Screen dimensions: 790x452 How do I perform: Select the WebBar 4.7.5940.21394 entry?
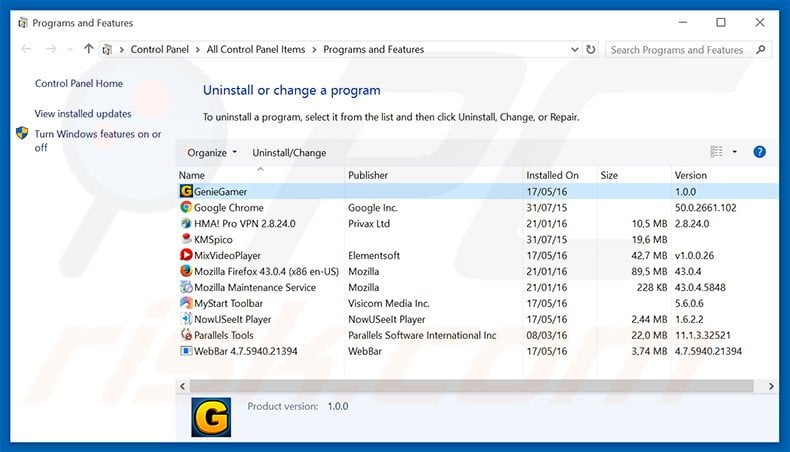point(245,351)
